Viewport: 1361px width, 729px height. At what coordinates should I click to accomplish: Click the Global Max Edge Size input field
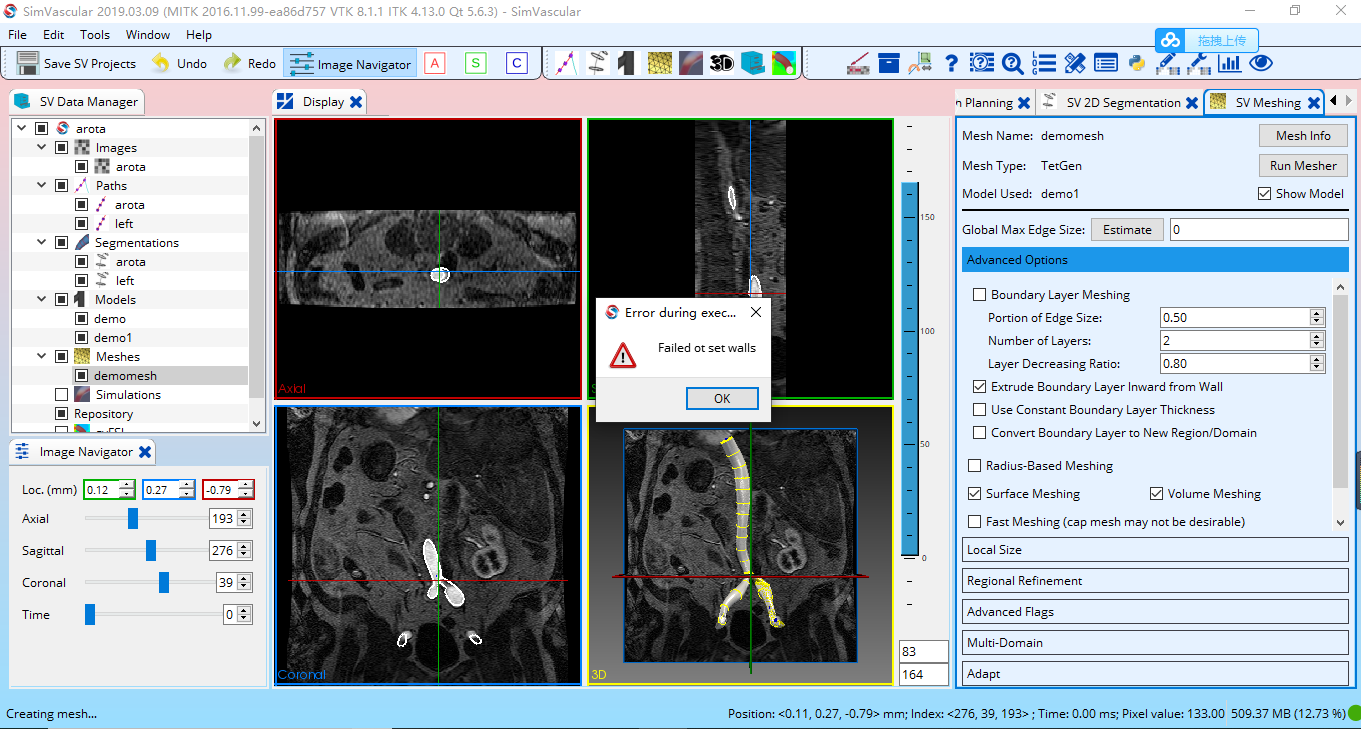(1259, 230)
